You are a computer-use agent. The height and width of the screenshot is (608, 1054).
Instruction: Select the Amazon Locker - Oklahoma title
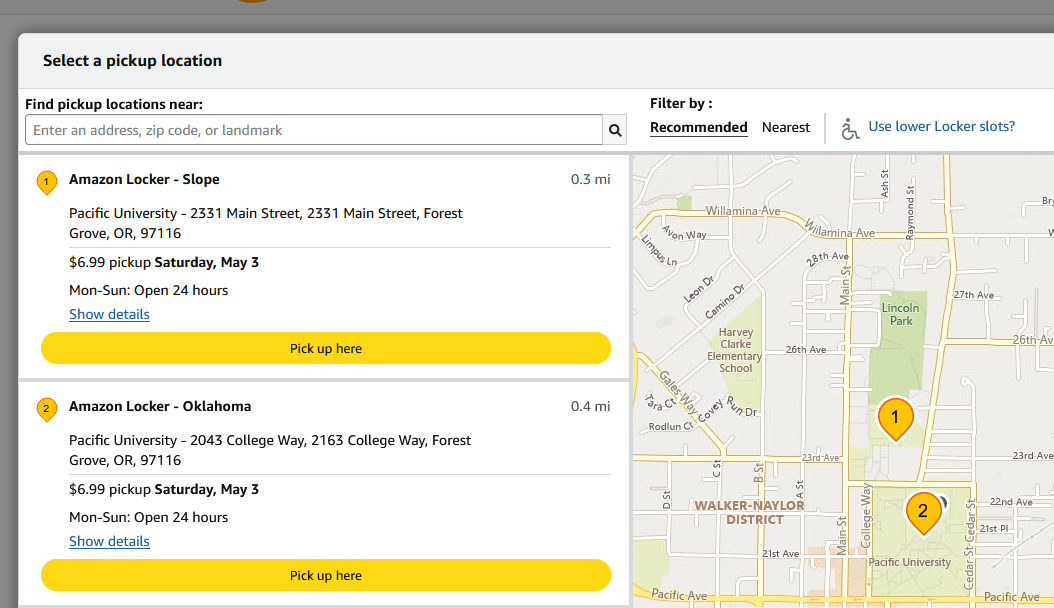[160, 406]
